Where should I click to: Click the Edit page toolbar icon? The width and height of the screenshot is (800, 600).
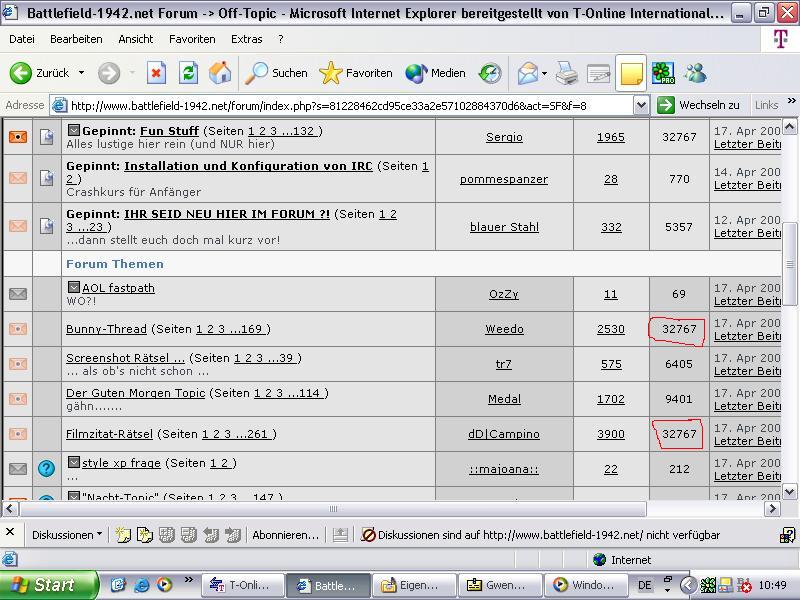click(x=598, y=74)
